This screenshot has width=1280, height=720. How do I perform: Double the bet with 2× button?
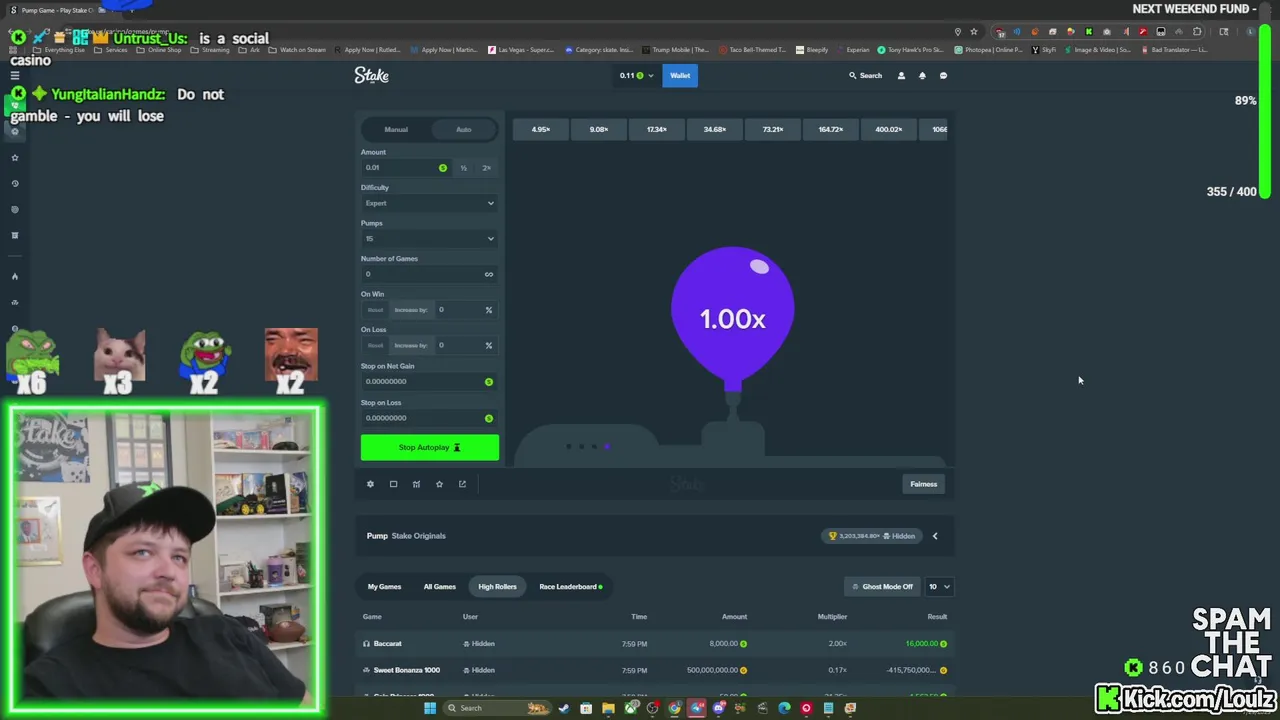tap(487, 168)
